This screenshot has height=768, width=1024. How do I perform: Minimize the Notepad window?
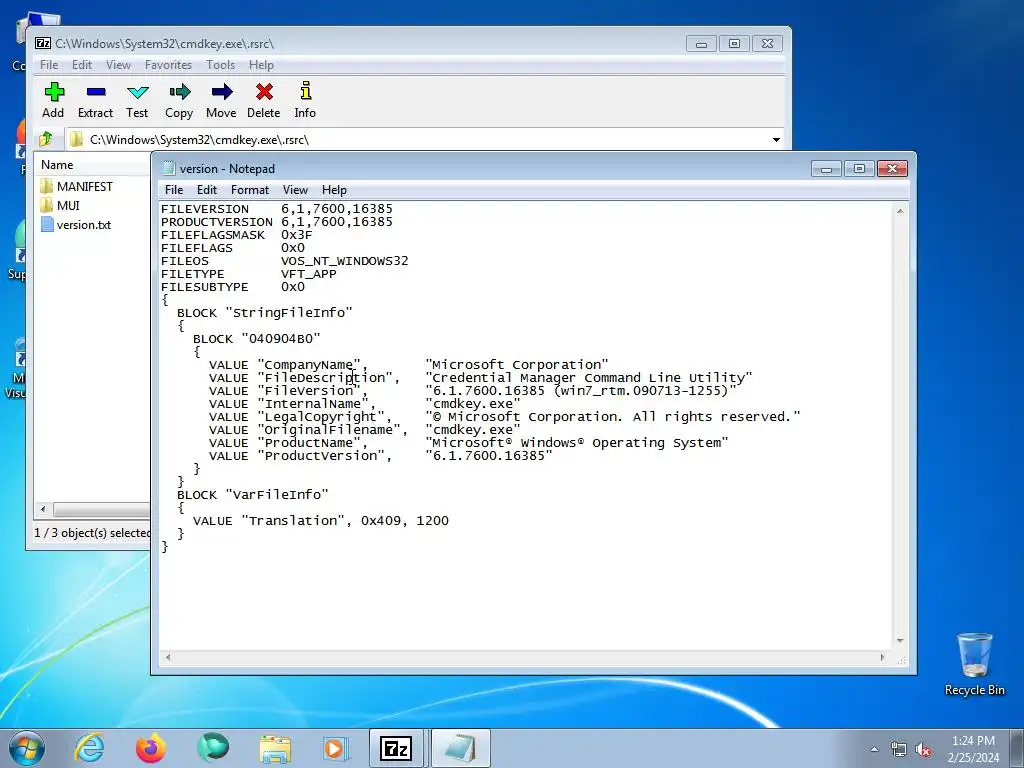[x=825, y=169]
